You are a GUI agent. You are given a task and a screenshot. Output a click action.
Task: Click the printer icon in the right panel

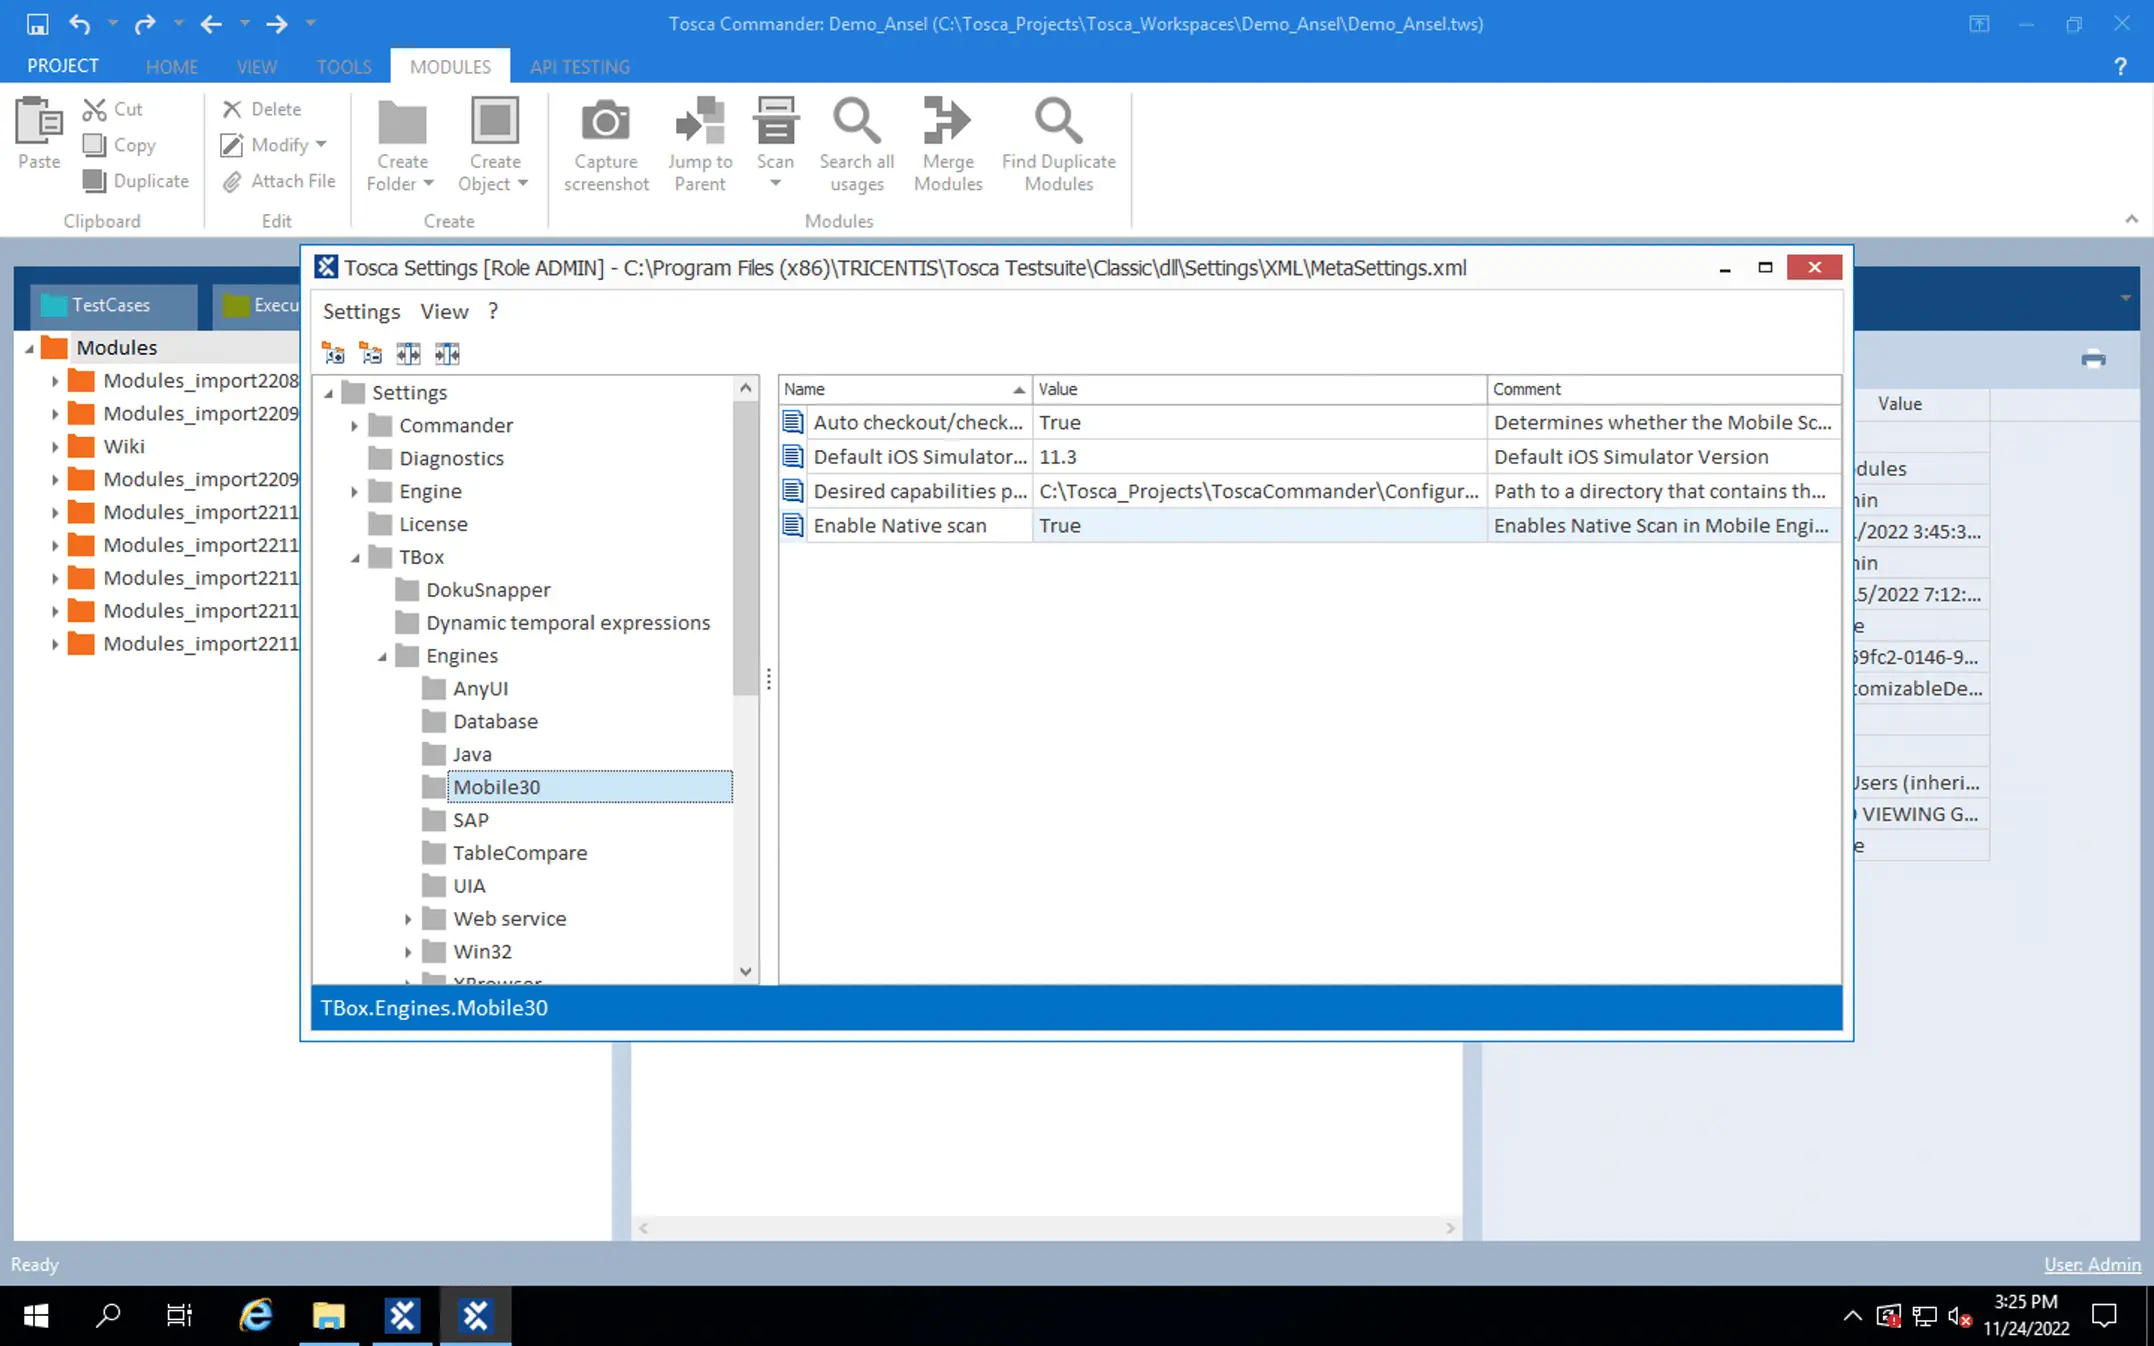click(x=2093, y=359)
